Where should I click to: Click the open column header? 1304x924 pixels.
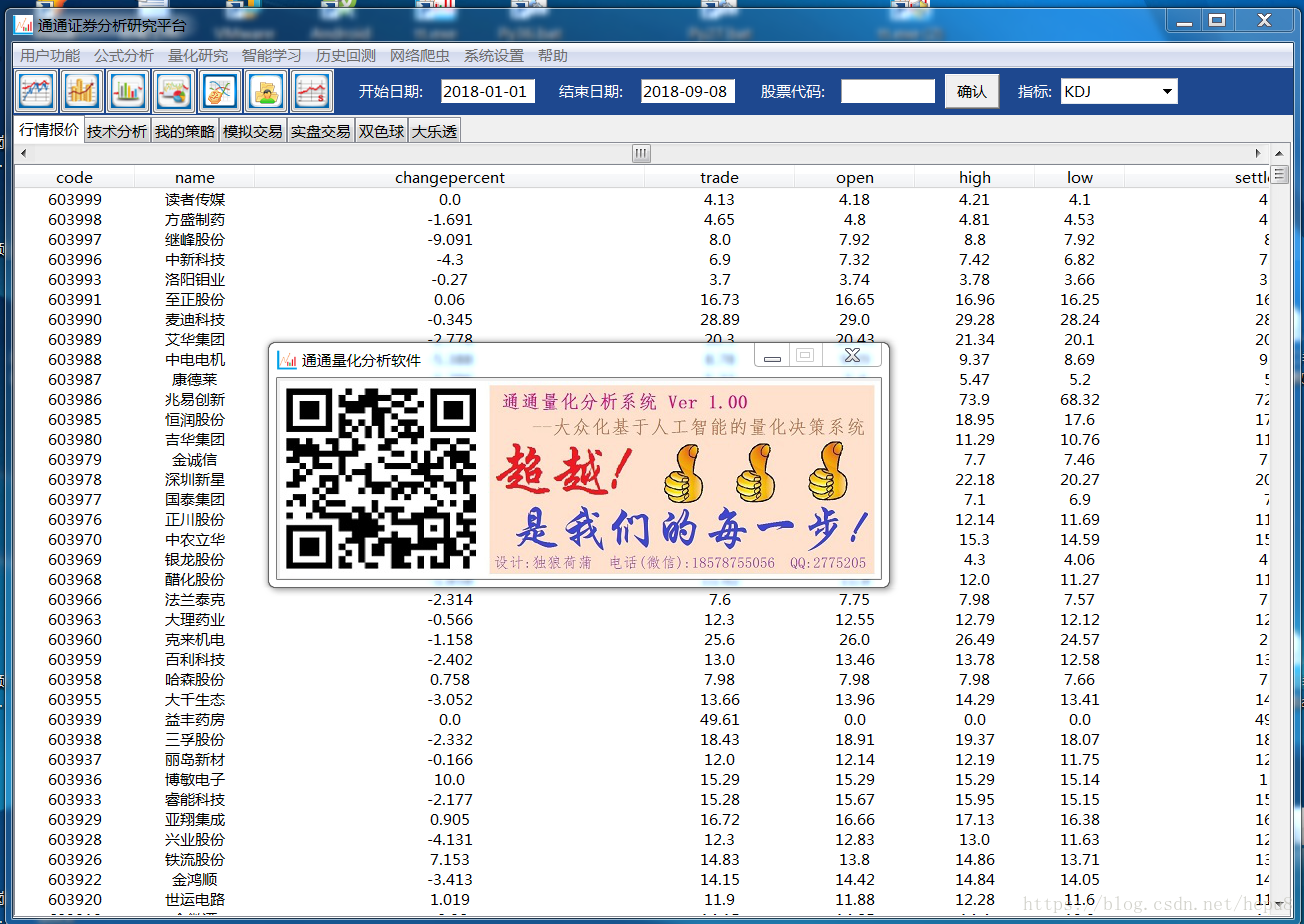click(x=855, y=178)
